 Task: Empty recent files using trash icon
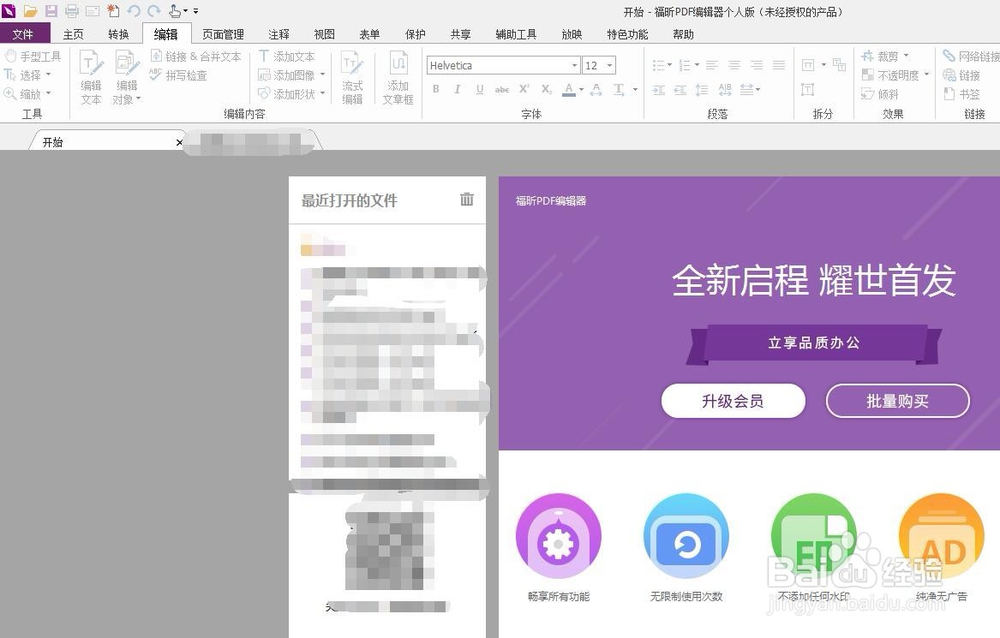(466, 200)
